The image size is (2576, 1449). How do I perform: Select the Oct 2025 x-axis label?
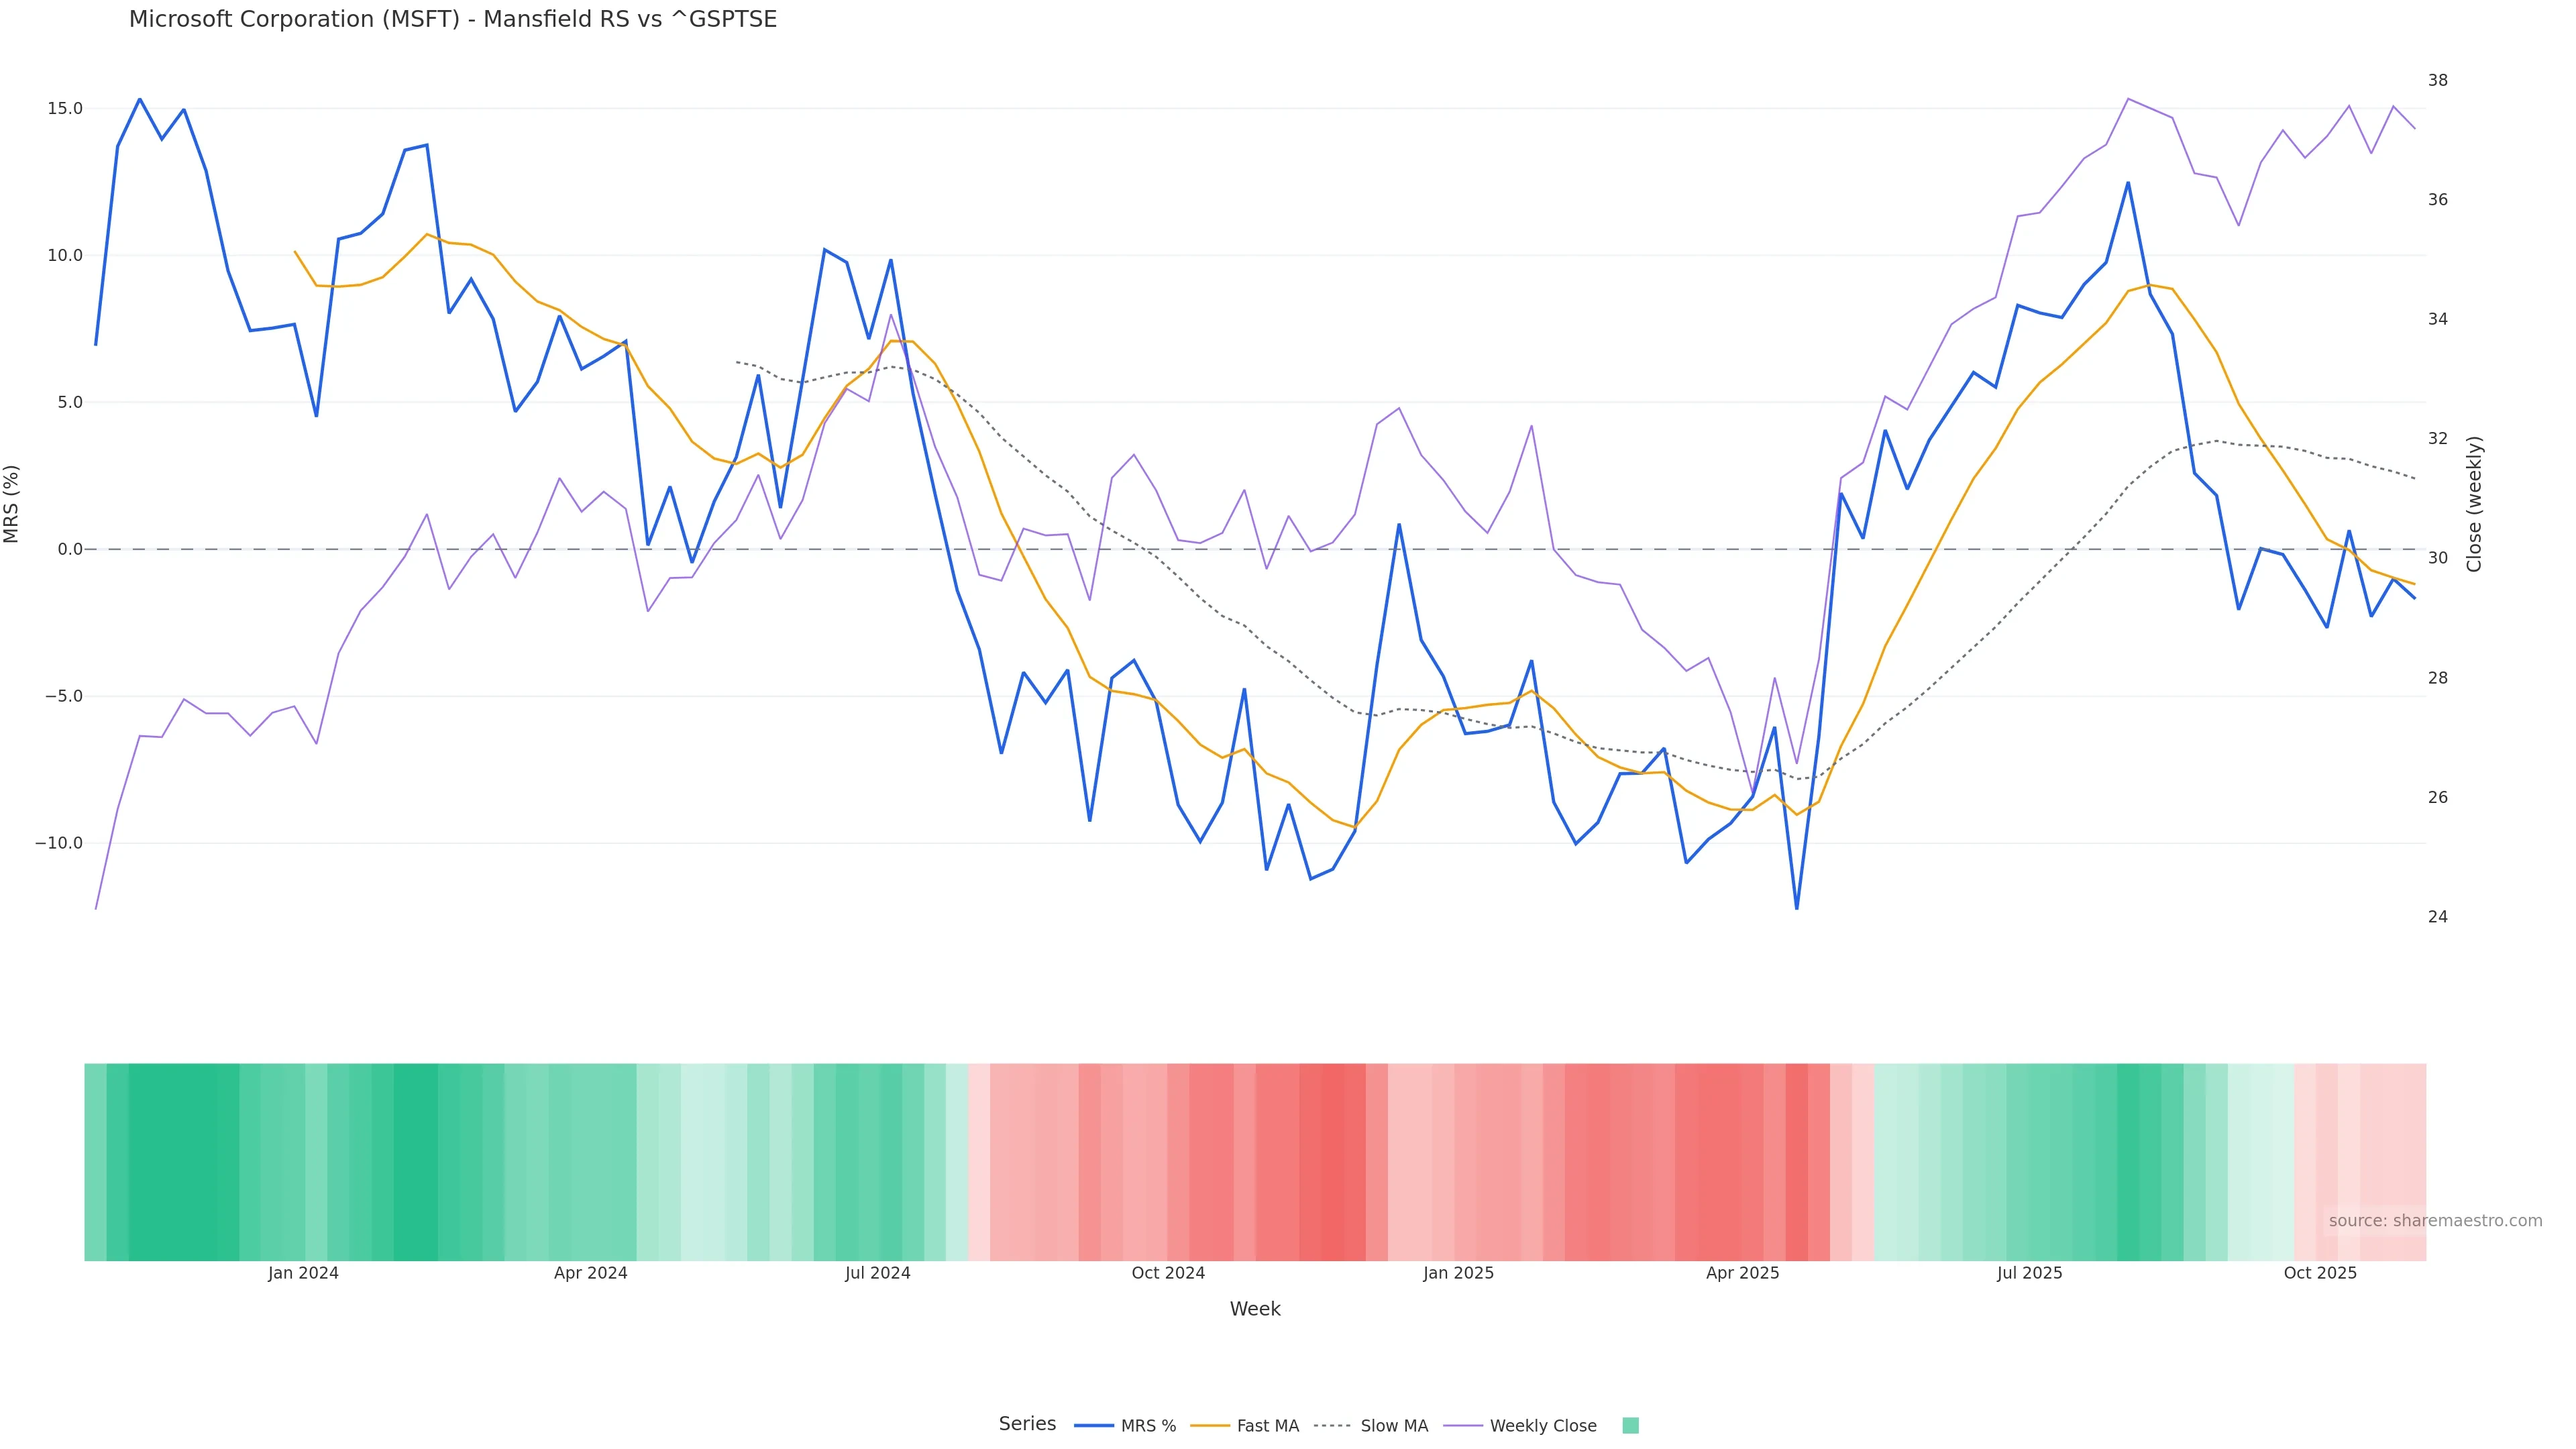[x=2320, y=1273]
